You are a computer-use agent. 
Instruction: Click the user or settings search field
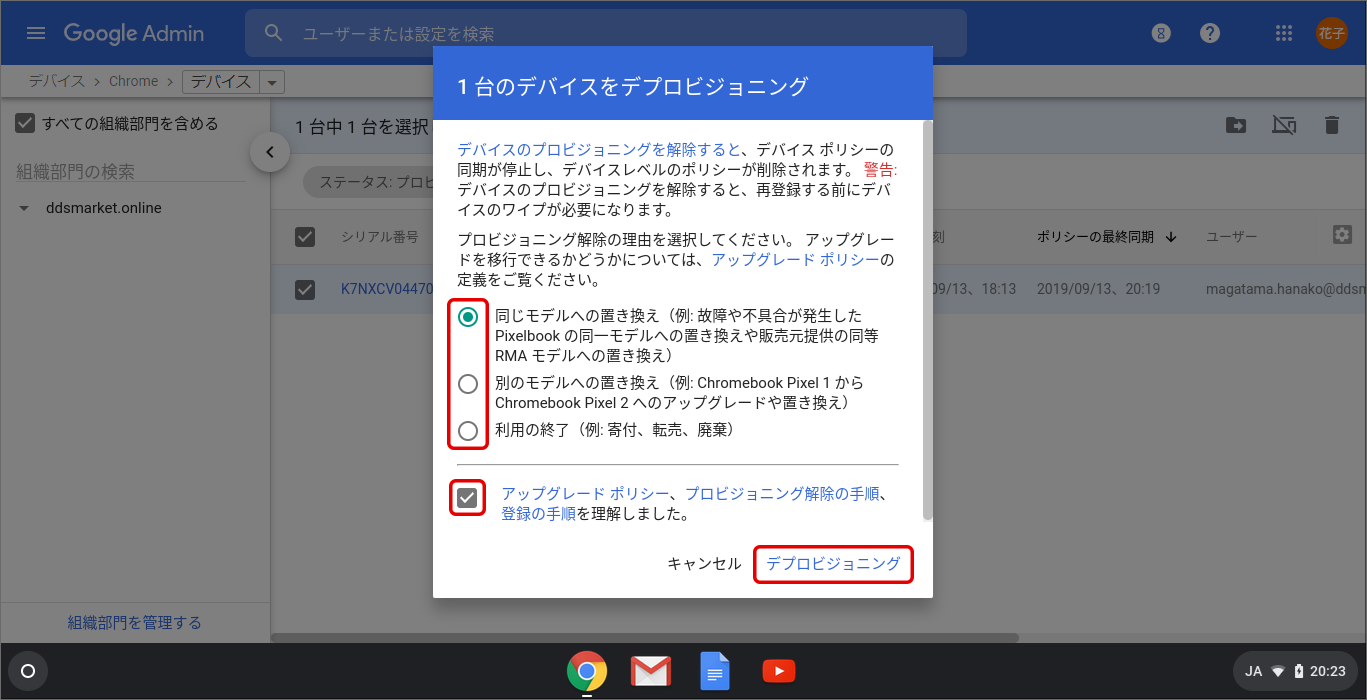pyautogui.click(x=620, y=34)
